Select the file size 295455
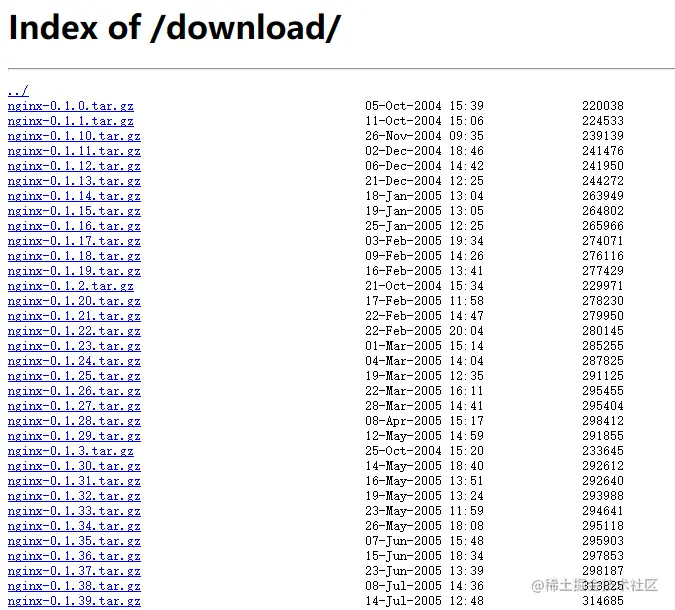The width and height of the screenshot is (675, 610). 603,391
